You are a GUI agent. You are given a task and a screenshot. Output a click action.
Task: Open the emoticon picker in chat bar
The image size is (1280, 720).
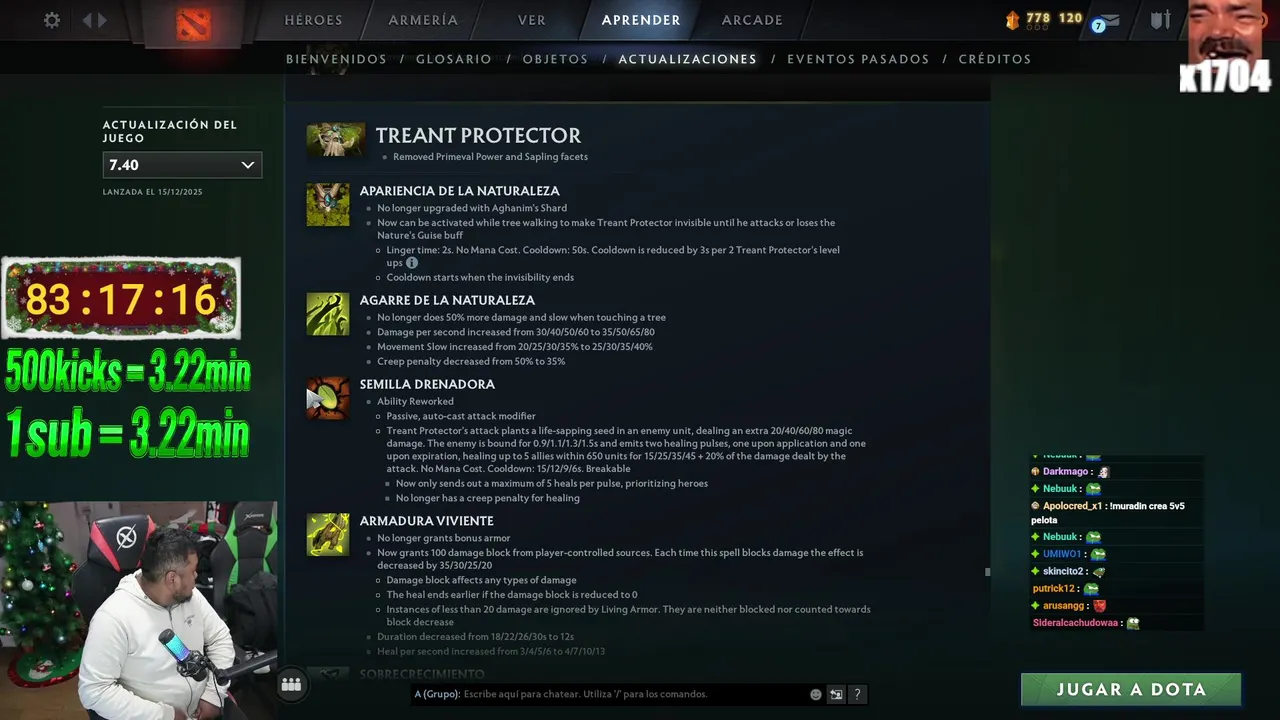[816, 694]
